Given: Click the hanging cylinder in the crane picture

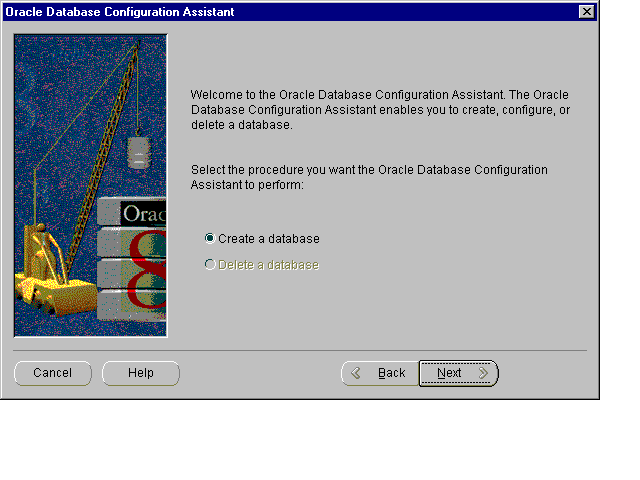Looking at the screenshot, I should coord(139,152).
